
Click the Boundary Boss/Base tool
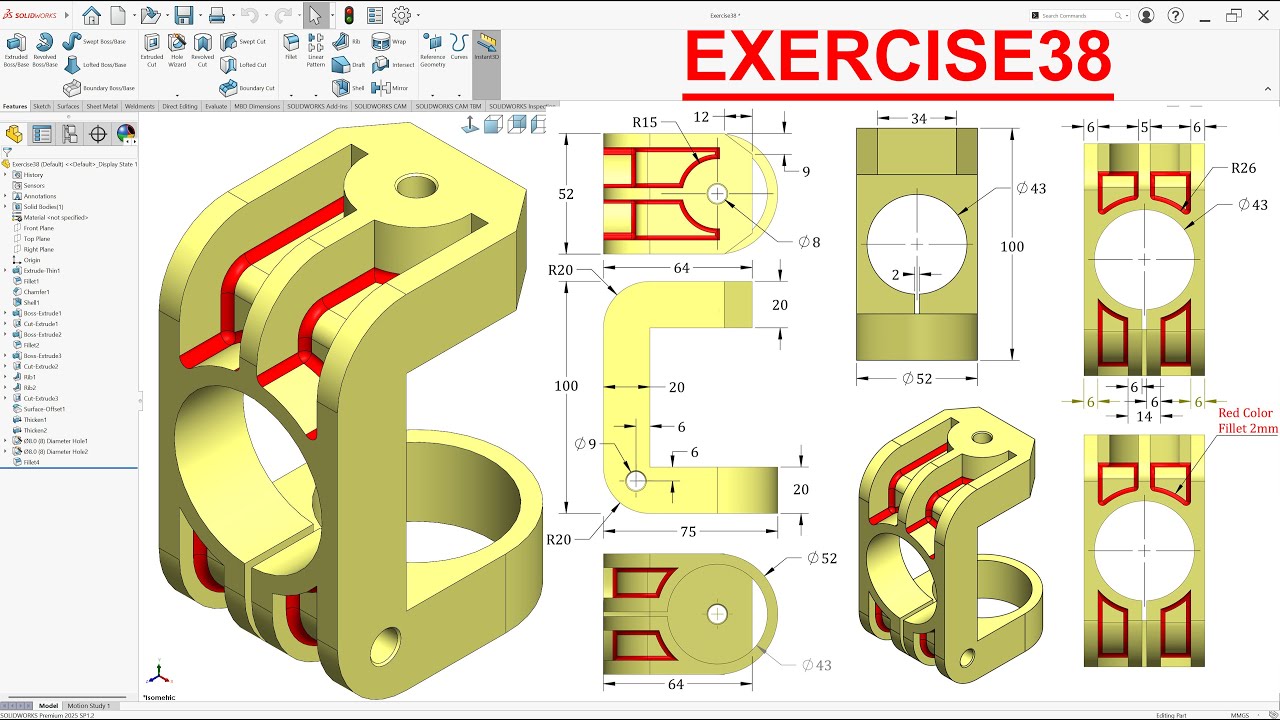98,88
